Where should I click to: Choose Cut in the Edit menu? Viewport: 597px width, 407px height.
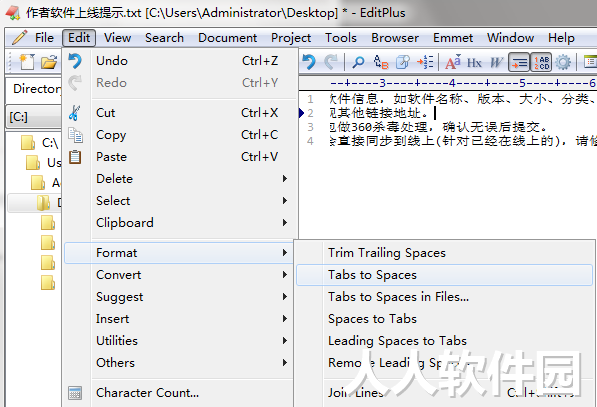click(180, 113)
